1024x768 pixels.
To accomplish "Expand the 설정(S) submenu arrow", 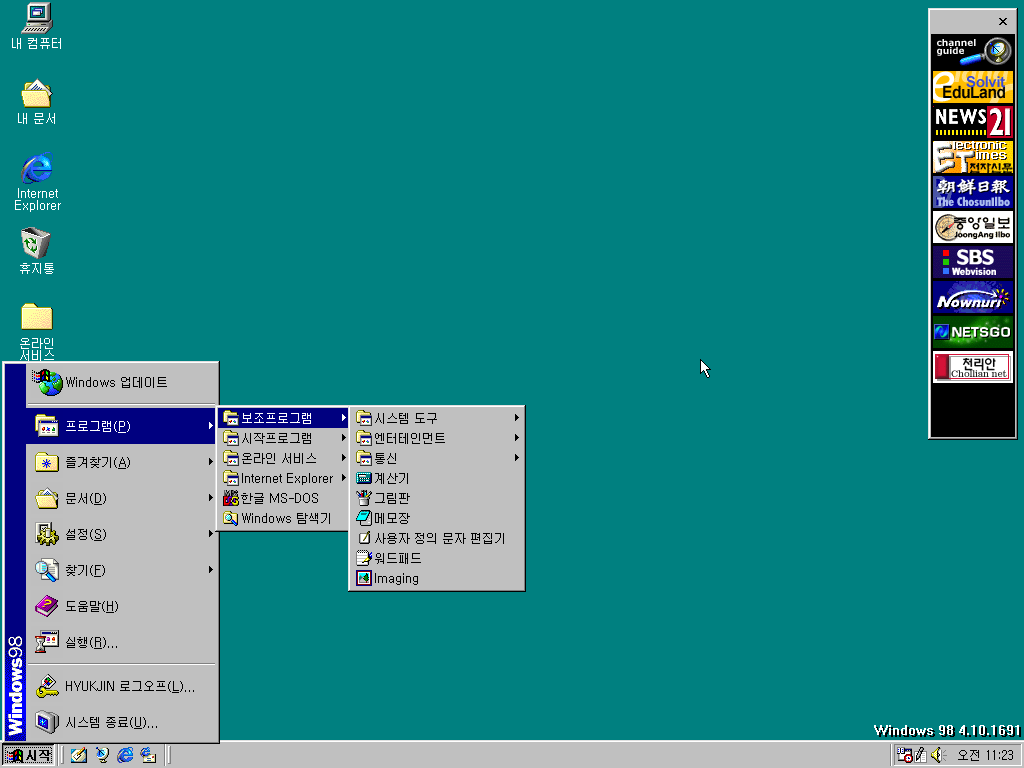I will pos(210,534).
